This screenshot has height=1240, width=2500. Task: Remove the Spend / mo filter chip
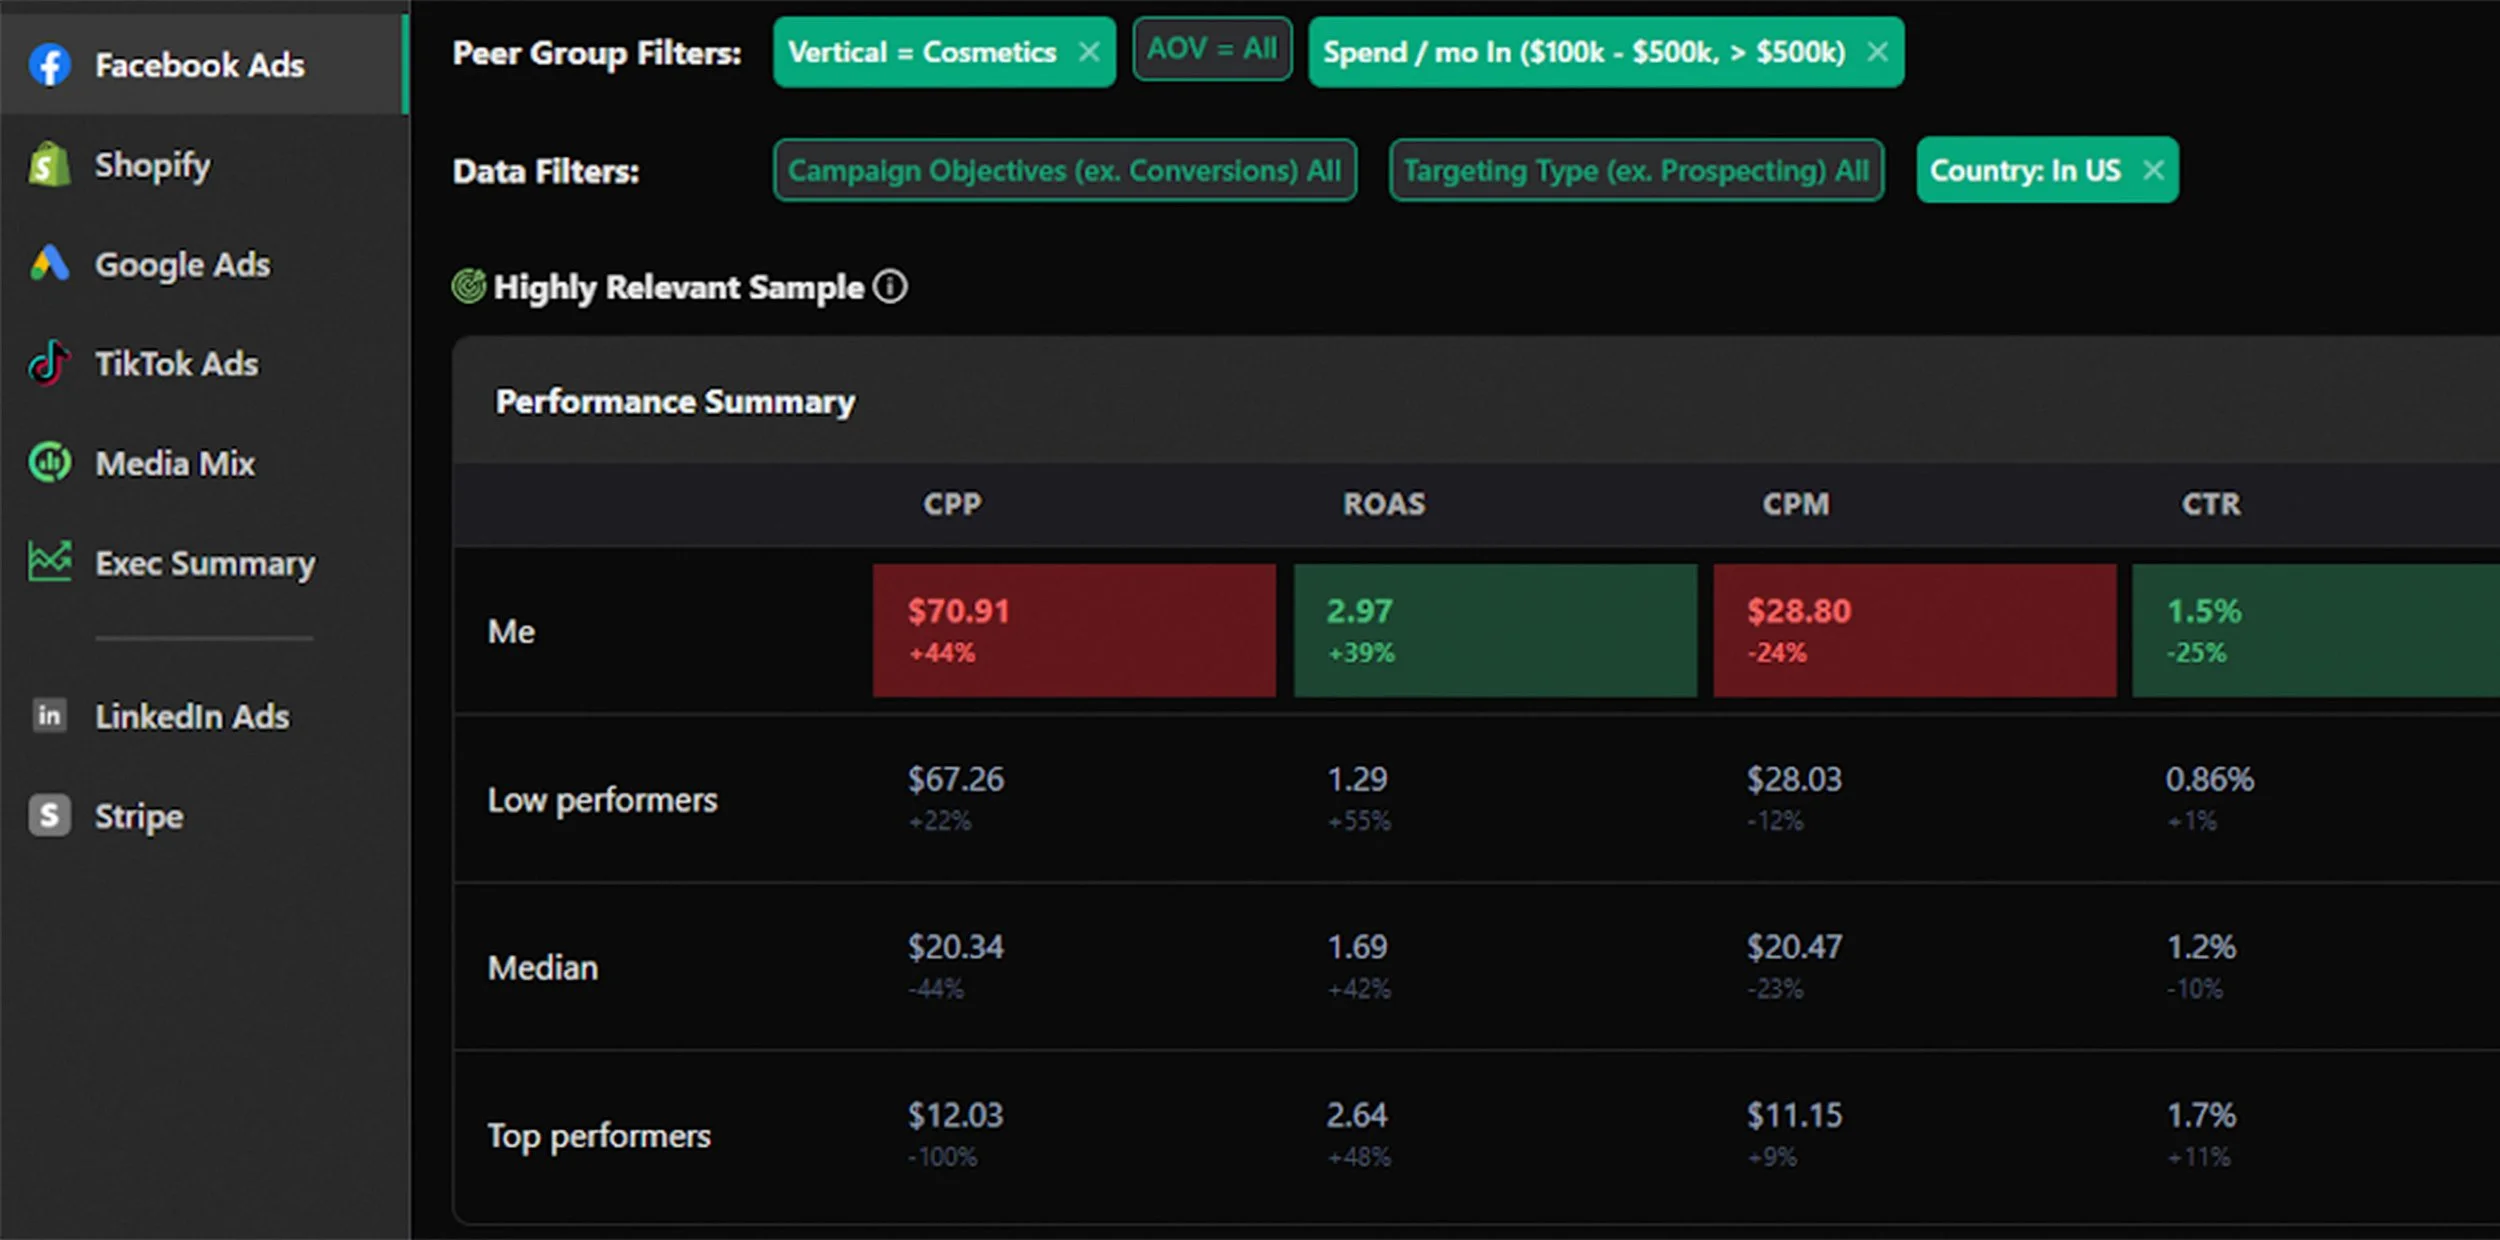tap(1877, 52)
